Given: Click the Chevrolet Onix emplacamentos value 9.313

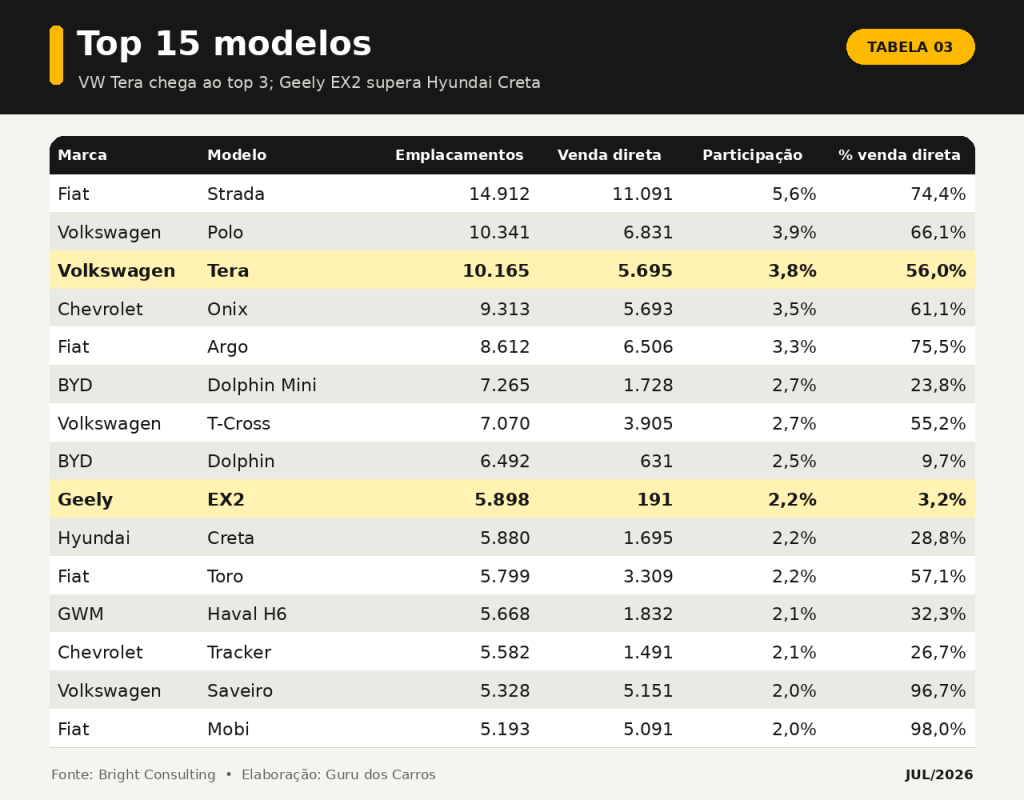Looking at the screenshot, I should [x=505, y=309].
